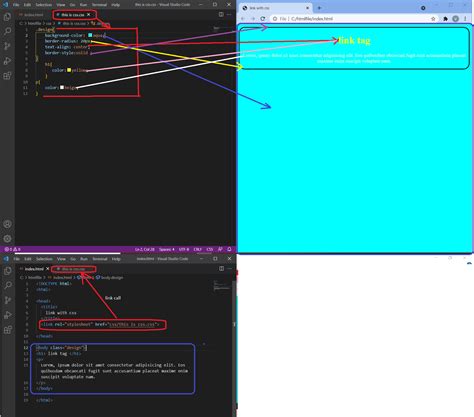Open Explorer in the bottom VS Code window

click(7, 270)
